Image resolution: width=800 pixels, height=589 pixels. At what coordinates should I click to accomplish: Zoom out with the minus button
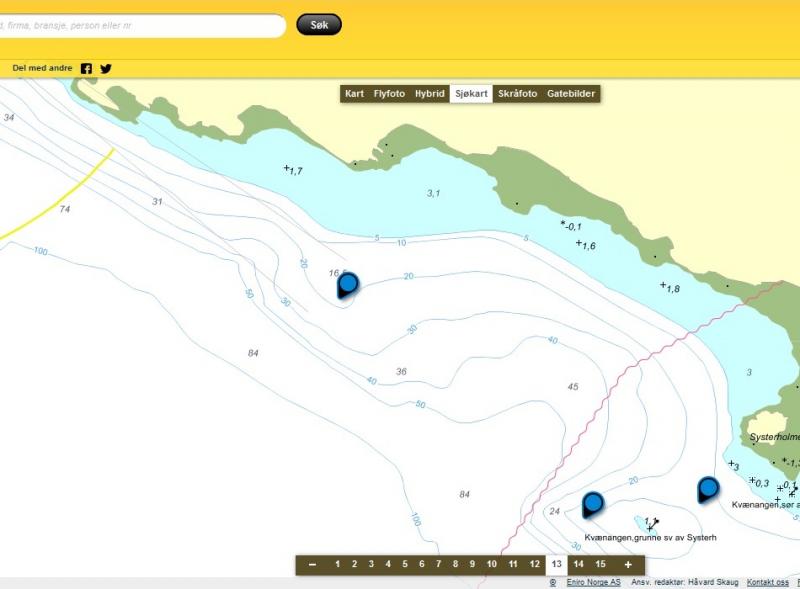[313, 565]
